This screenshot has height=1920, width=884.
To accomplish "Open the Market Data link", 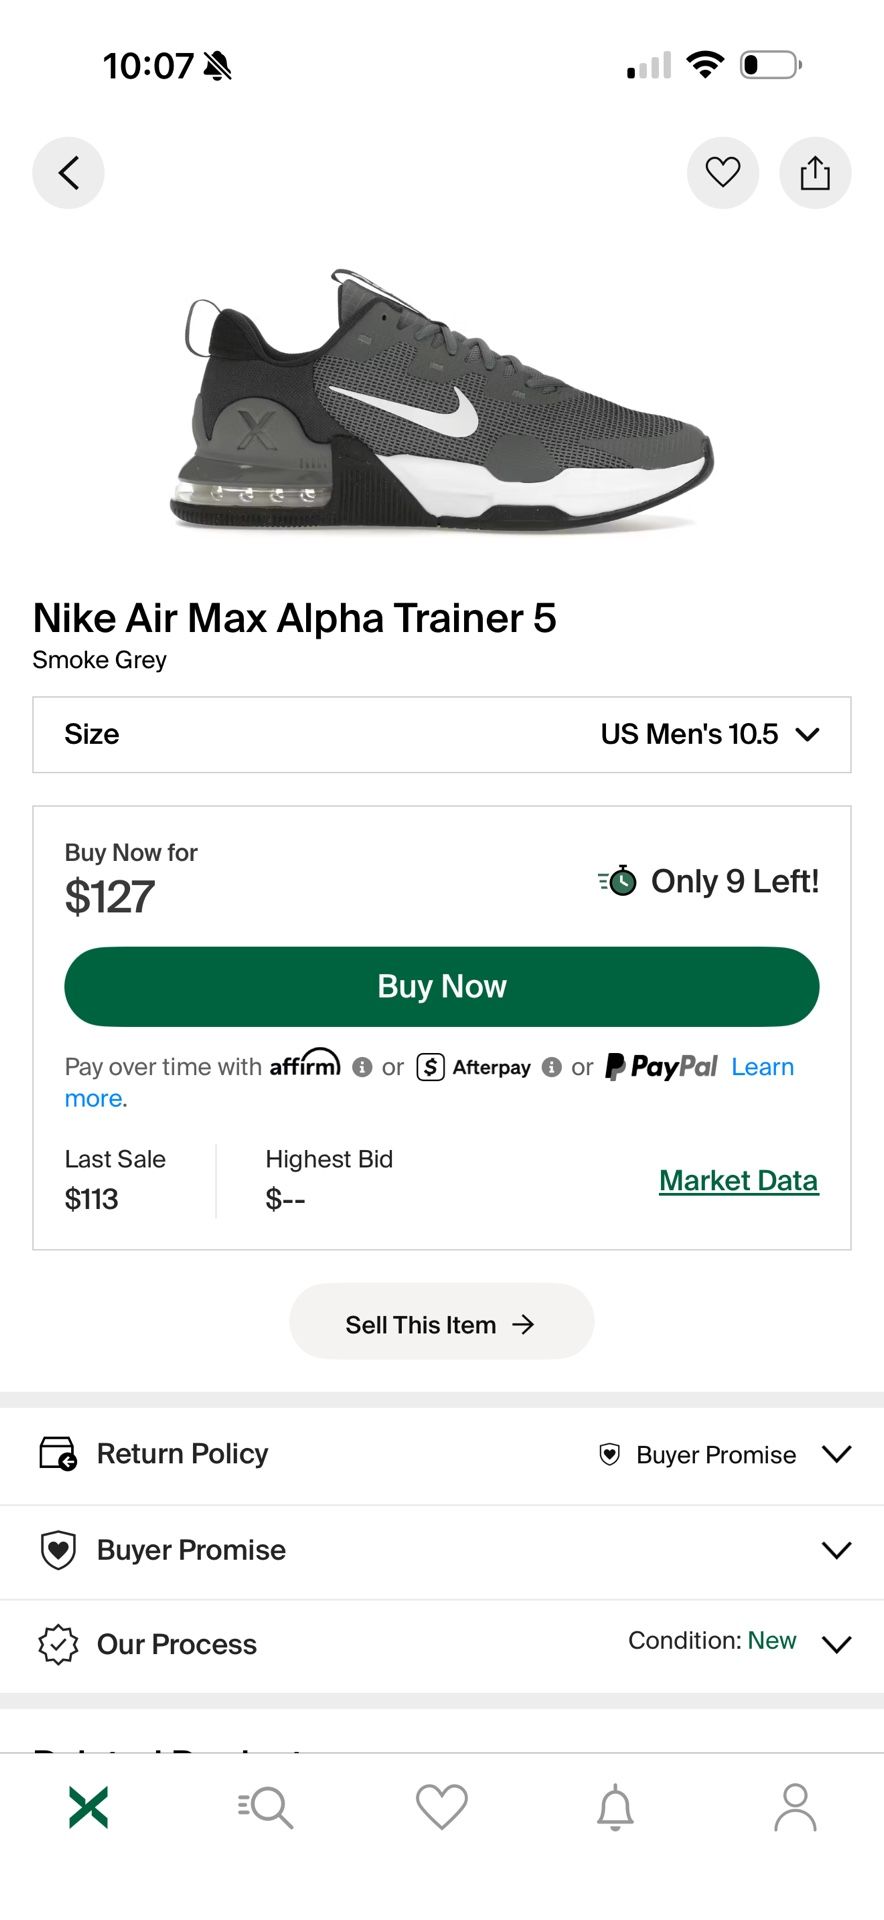I will 738,1181.
